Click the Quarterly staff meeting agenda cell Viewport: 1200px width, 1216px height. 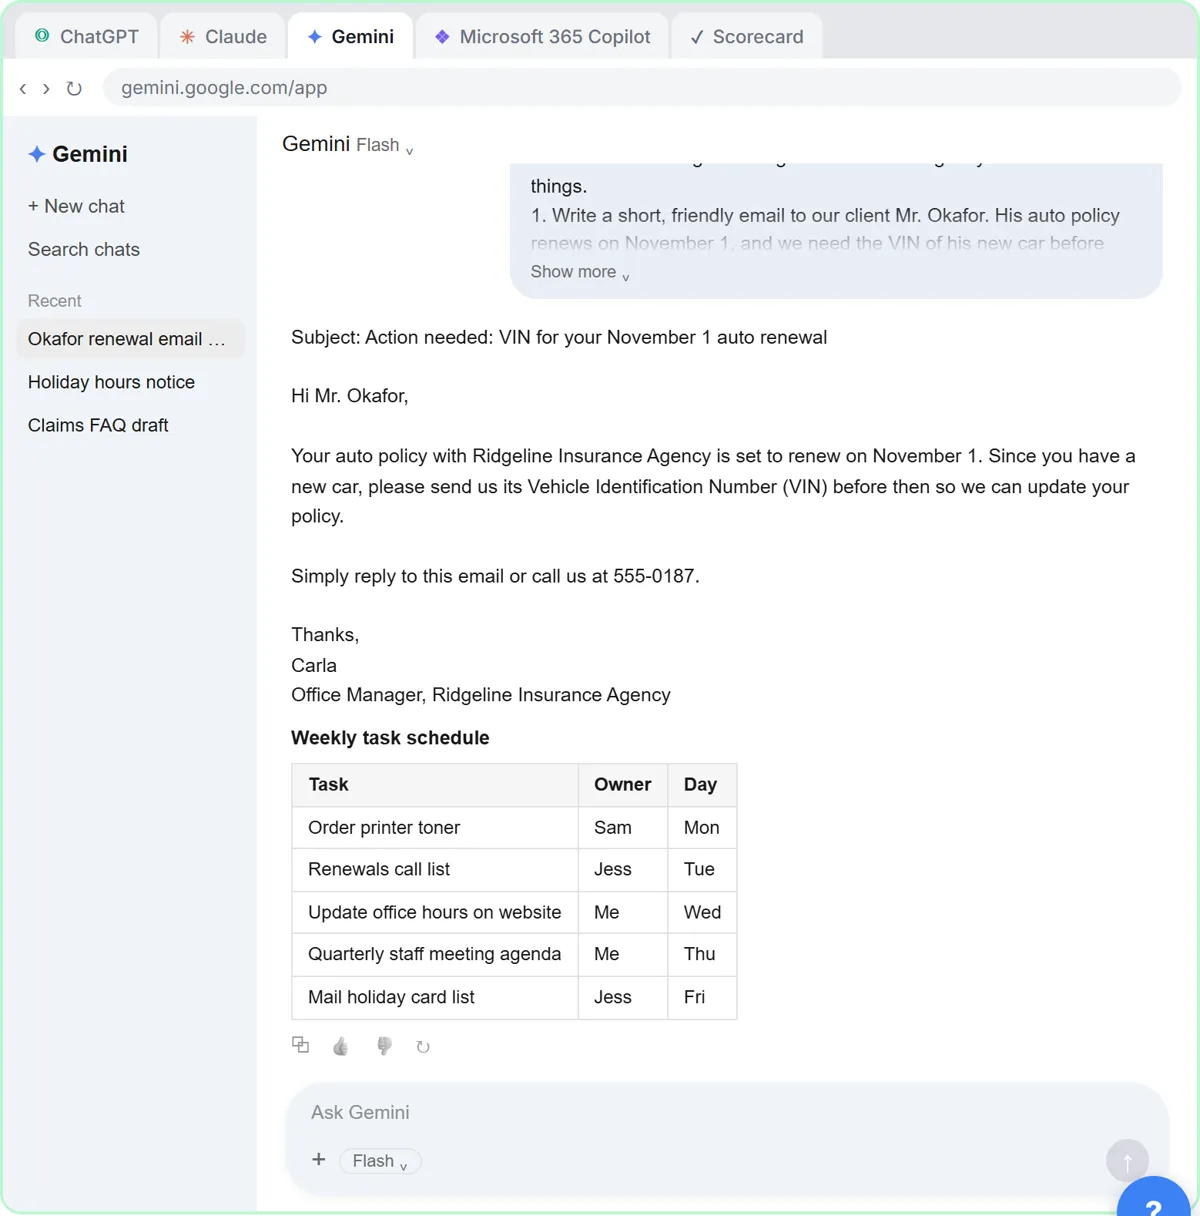pos(435,955)
